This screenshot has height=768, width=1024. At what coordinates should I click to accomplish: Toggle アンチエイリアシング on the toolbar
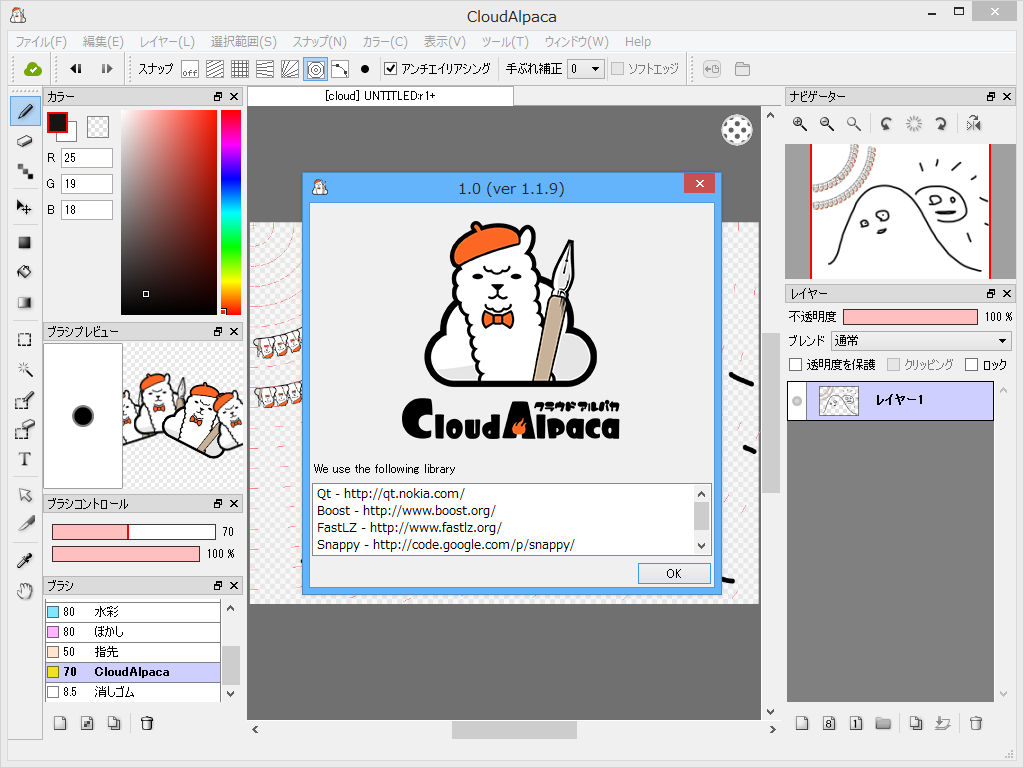tap(391, 69)
